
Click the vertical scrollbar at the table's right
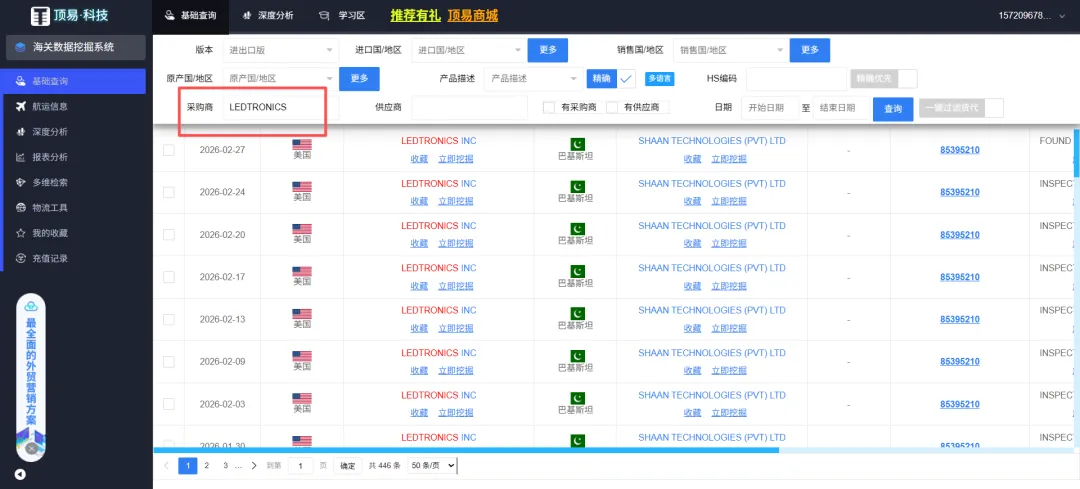[x=1077, y=152]
